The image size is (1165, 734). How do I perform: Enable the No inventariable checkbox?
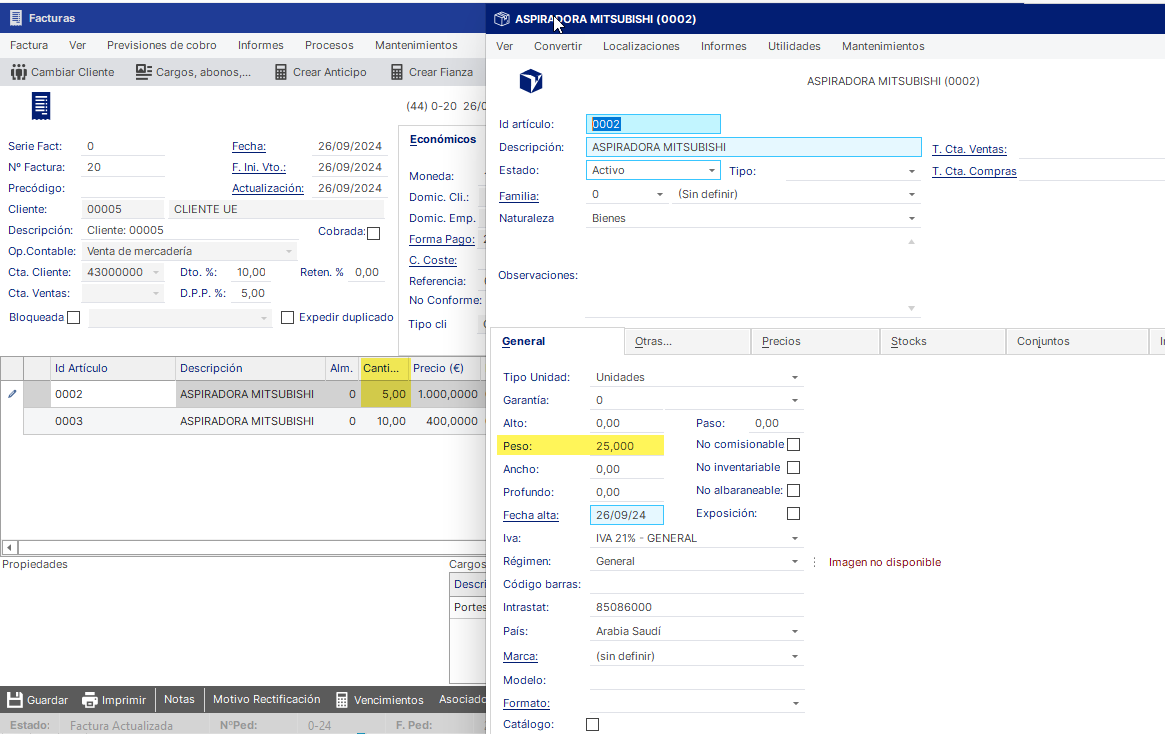(794, 468)
